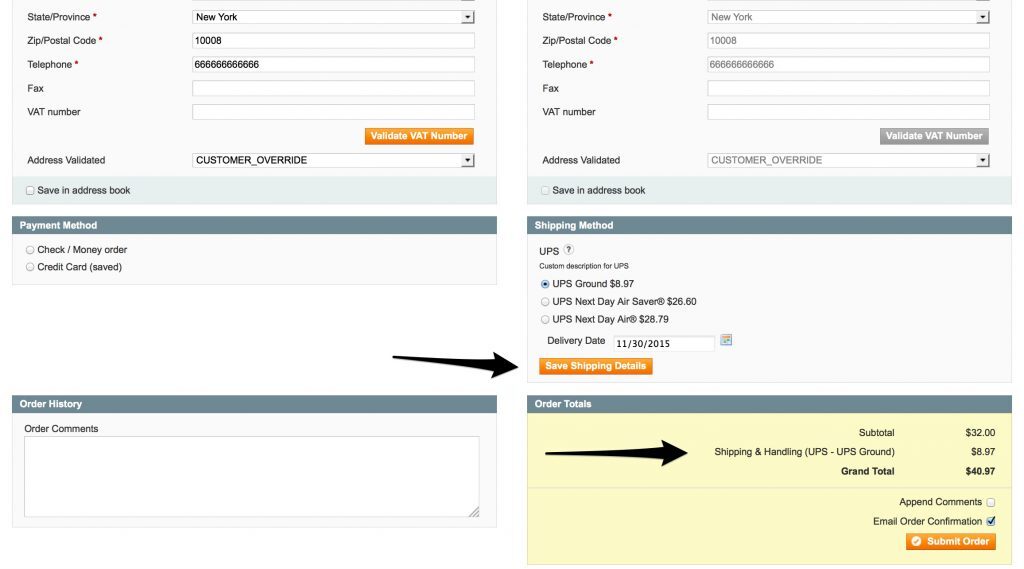
Task: Focus the Delivery Date field
Action: pyautogui.click(x=663, y=343)
